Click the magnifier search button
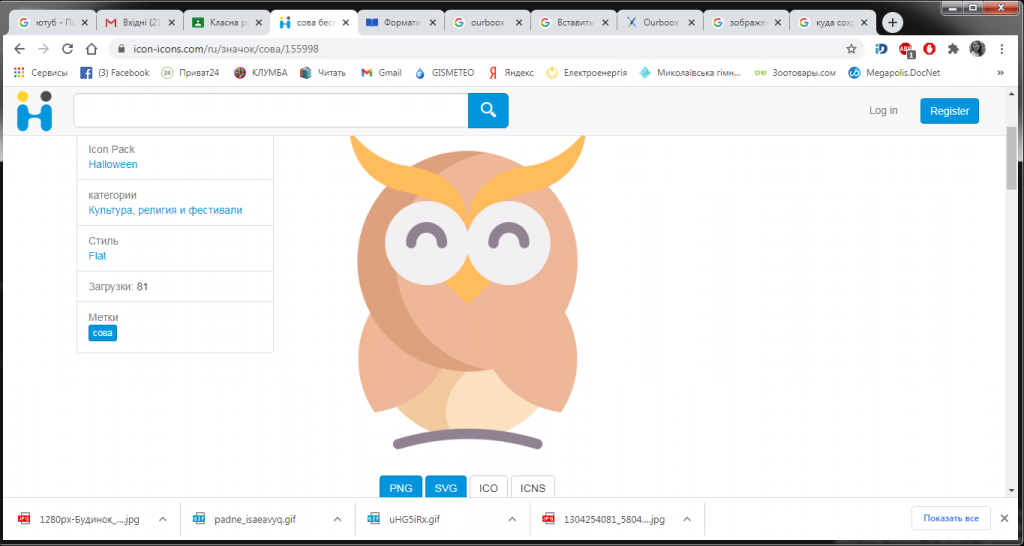Image resolution: width=1024 pixels, height=546 pixels. pos(488,110)
